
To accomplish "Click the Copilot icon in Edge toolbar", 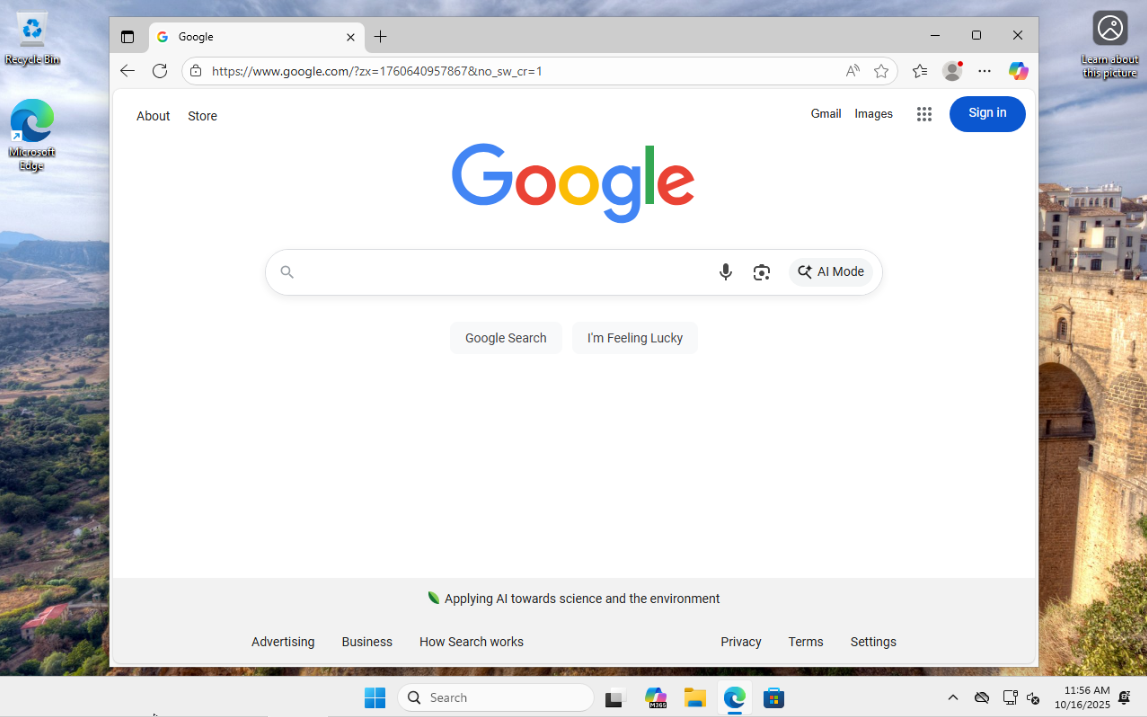I will coord(1018,71).
